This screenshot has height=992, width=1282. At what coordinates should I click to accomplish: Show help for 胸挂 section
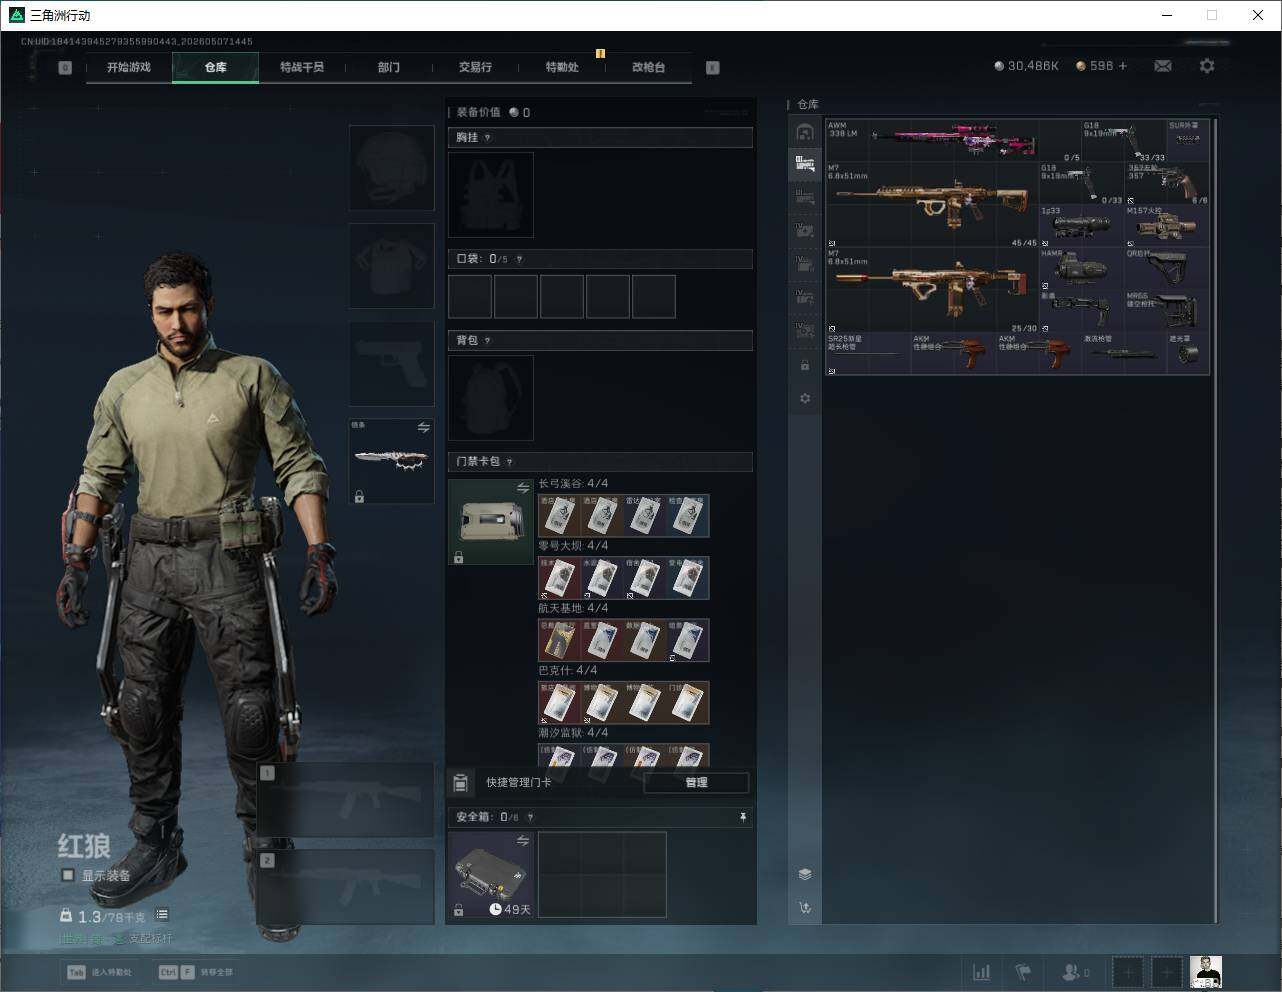pos(488,138)
